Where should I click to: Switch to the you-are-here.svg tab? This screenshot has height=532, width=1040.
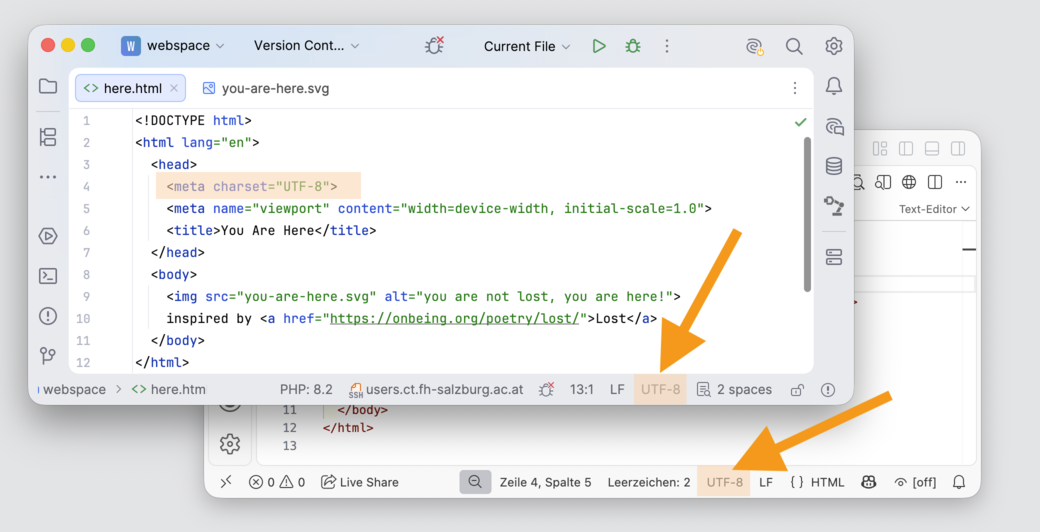[266, 88]
